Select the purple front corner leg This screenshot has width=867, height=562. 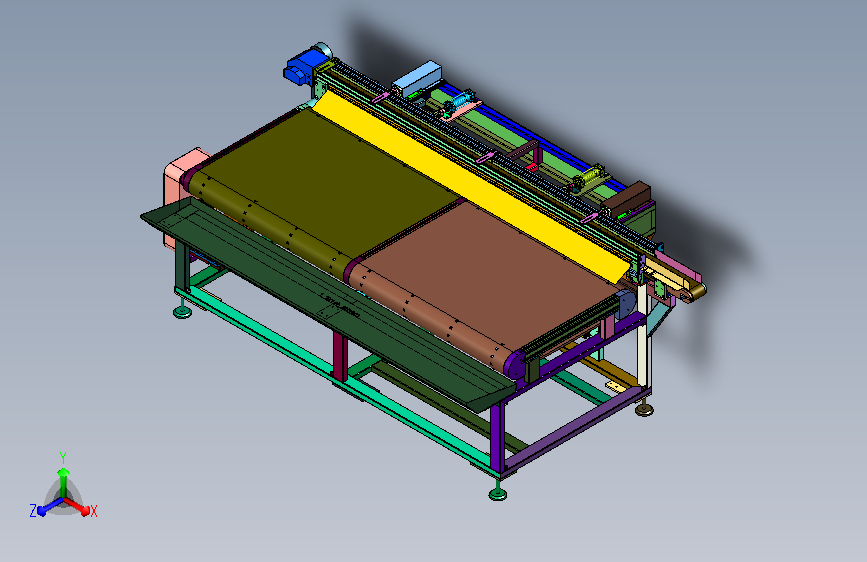497,438
